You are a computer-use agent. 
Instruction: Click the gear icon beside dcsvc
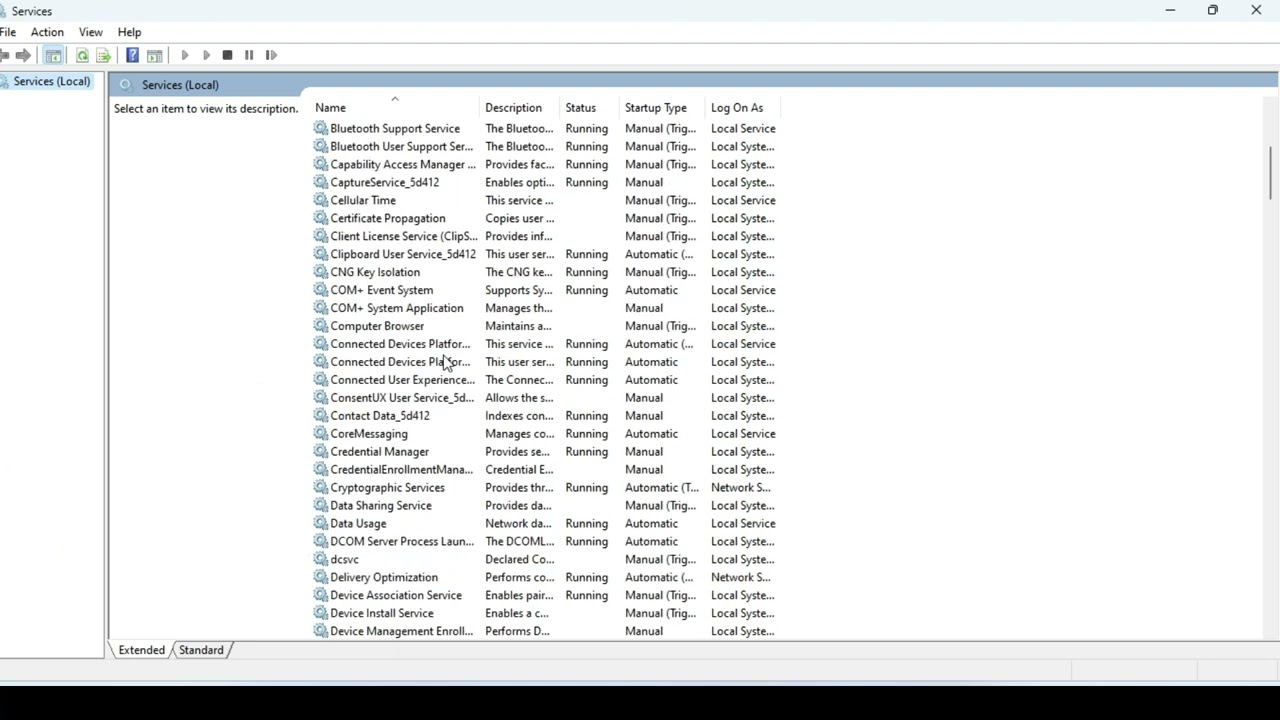pos(320,560)
